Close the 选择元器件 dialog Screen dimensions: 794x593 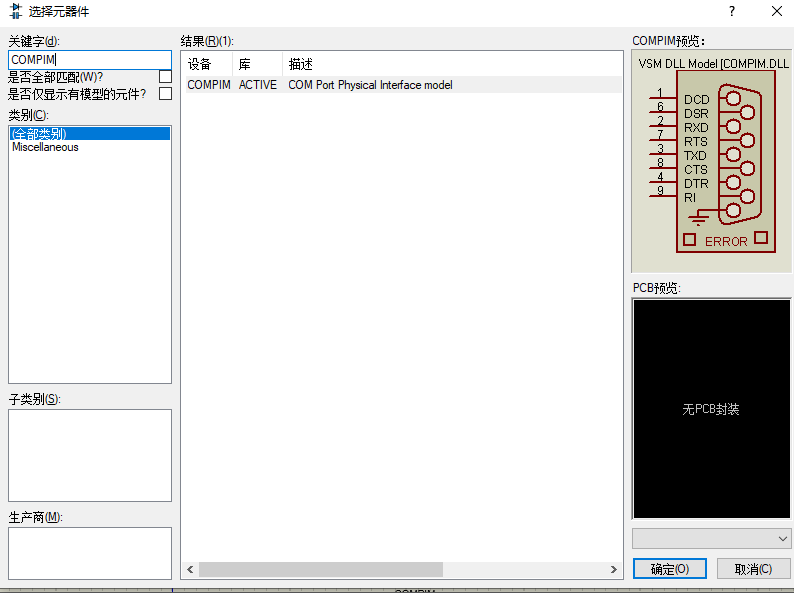pos(777,12)
